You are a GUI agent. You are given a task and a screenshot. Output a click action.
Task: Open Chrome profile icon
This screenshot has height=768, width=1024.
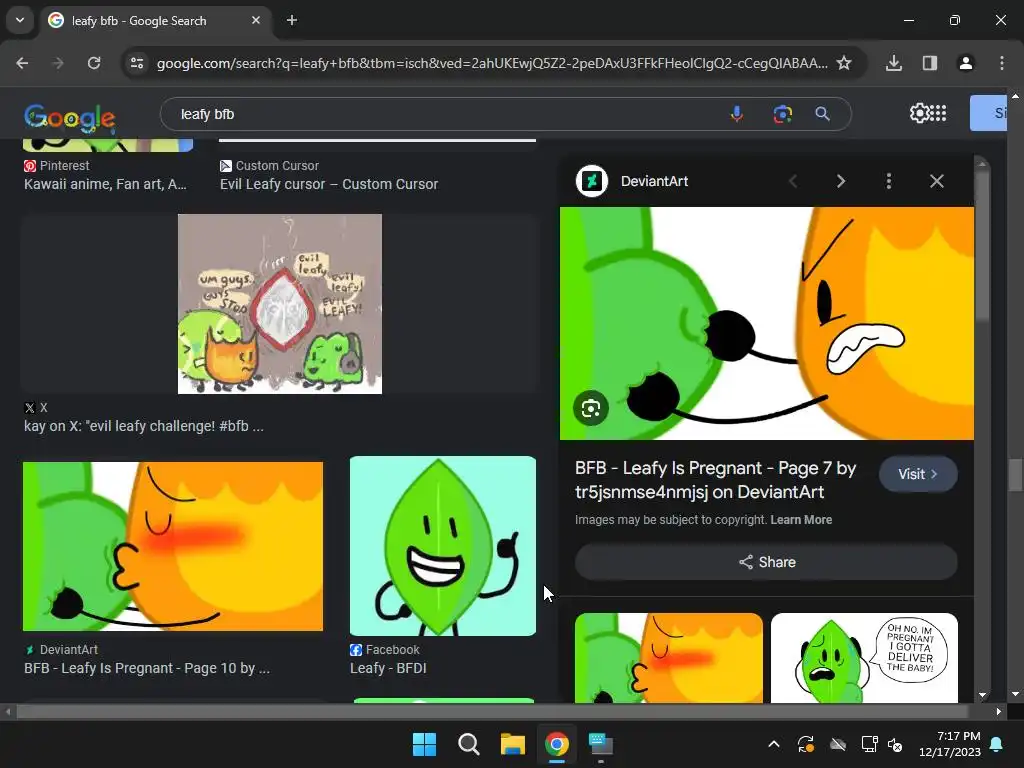pyautogui.click(x=966, y=63)
